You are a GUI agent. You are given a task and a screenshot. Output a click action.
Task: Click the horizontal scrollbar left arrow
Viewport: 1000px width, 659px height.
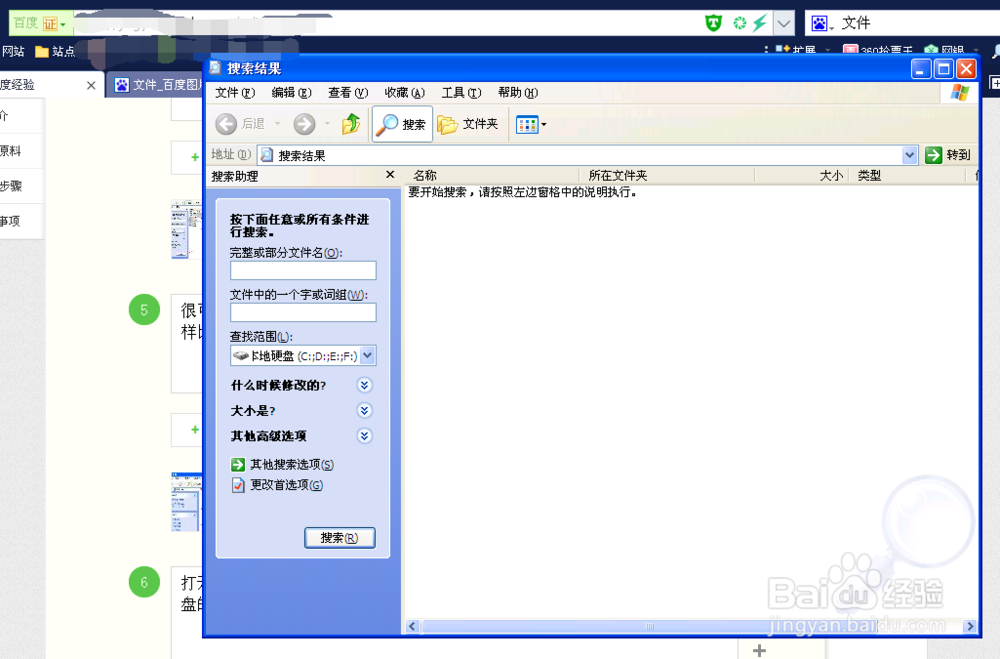click(x=413, y=626)
